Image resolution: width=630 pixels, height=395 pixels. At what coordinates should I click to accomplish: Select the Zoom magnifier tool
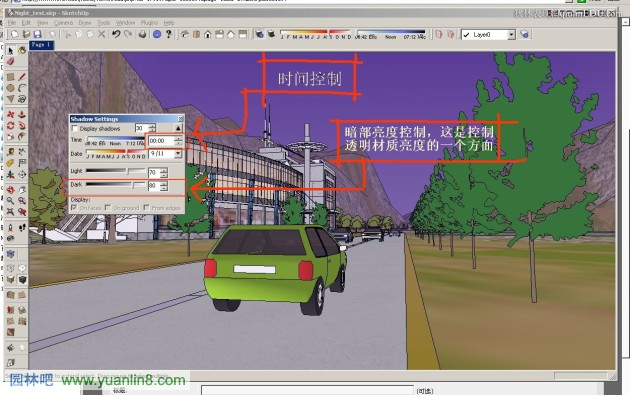pos(10,200)
